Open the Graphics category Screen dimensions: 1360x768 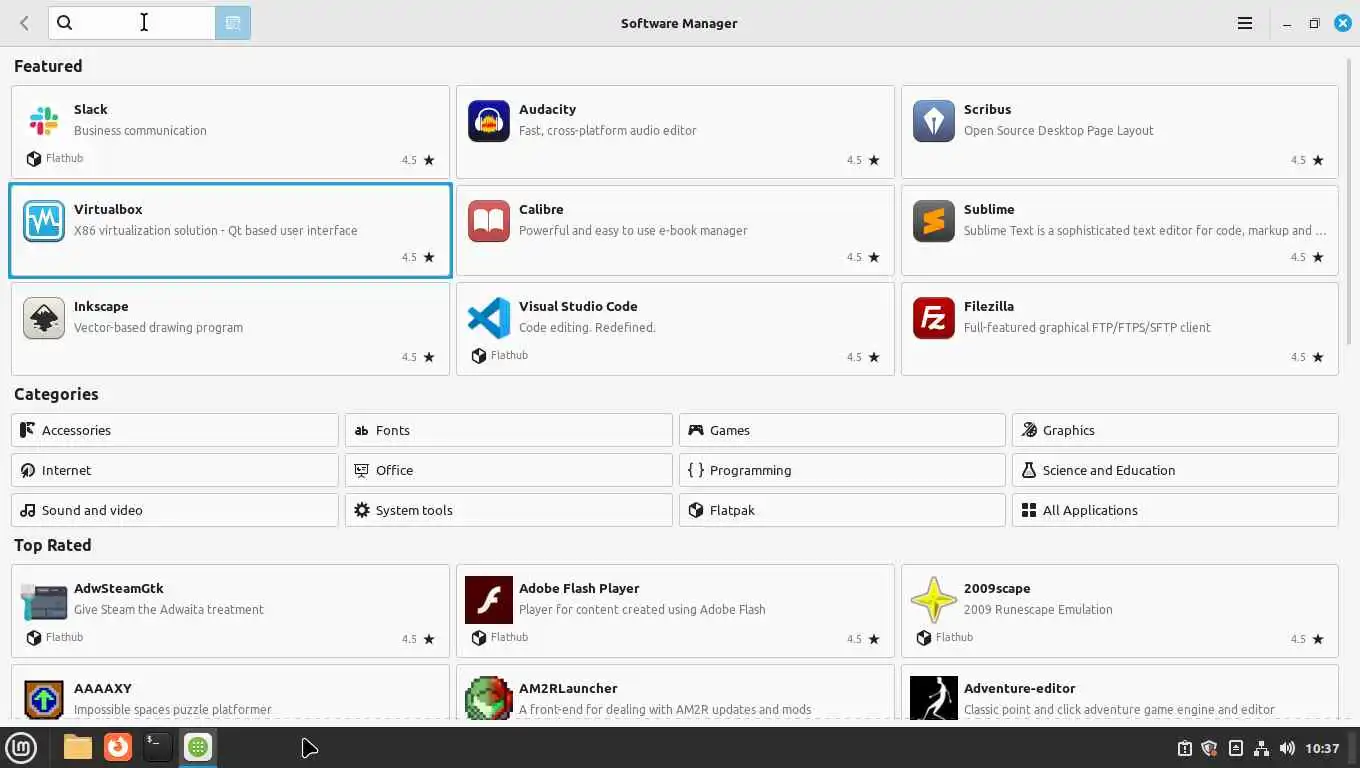tap(1175, 430)
